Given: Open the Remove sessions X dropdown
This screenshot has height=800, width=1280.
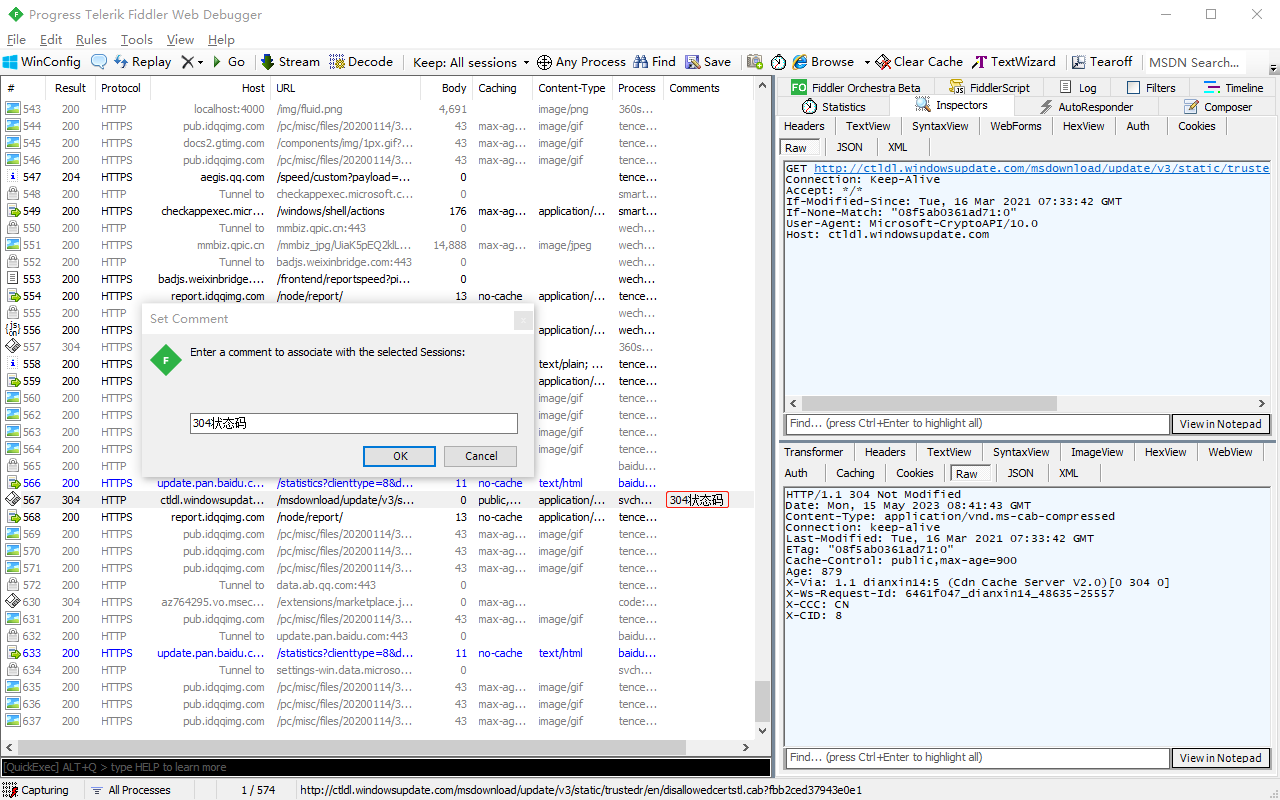Looking at the screenshot, I should (x=191, y=62).
